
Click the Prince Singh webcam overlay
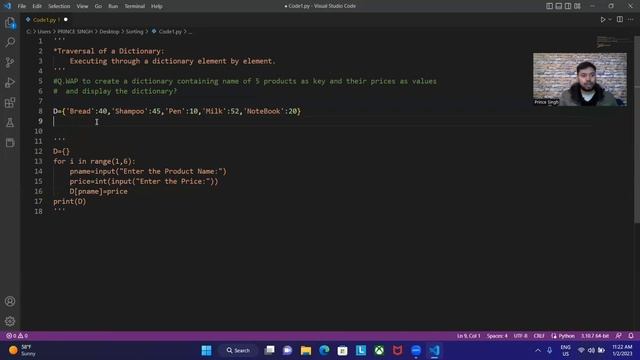580,79
